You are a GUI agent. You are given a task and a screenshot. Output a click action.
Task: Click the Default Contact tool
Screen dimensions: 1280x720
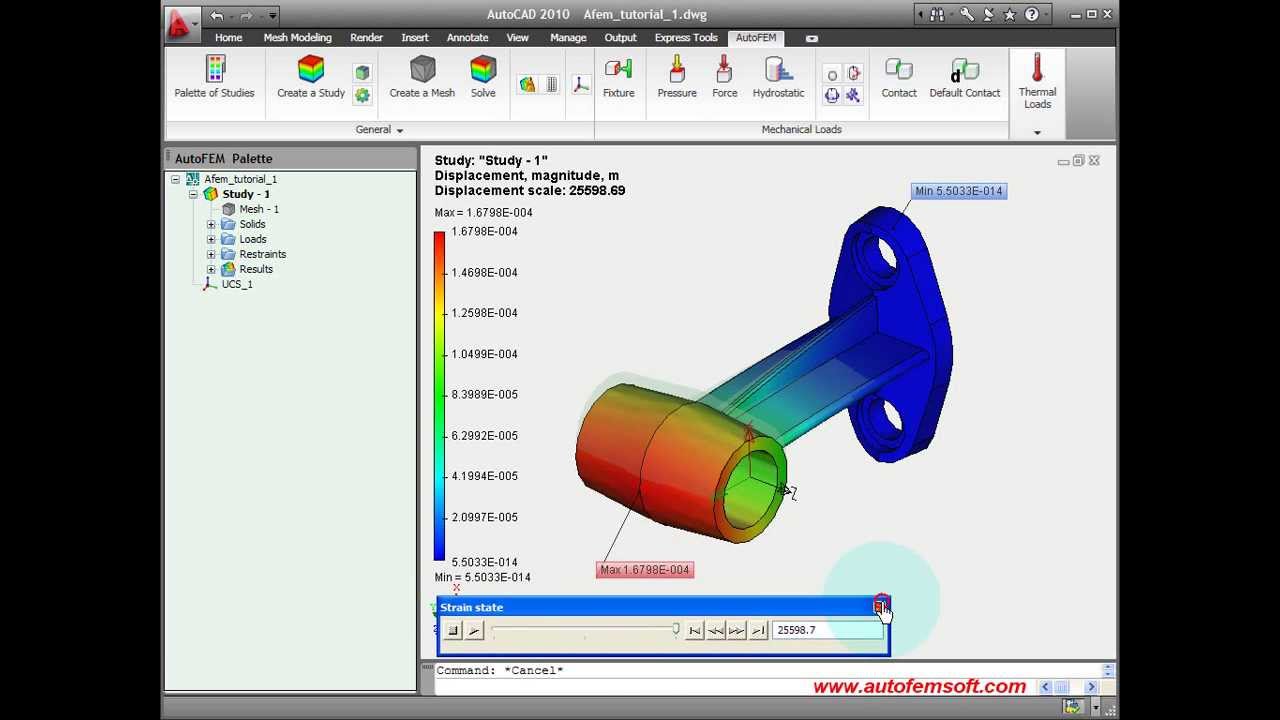coord(965,77)
